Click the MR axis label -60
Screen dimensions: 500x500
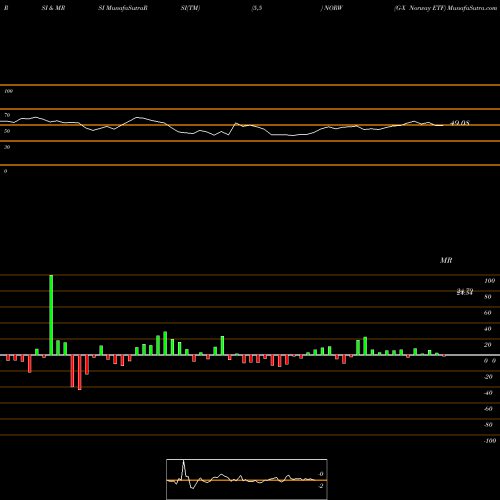point(488,409)
